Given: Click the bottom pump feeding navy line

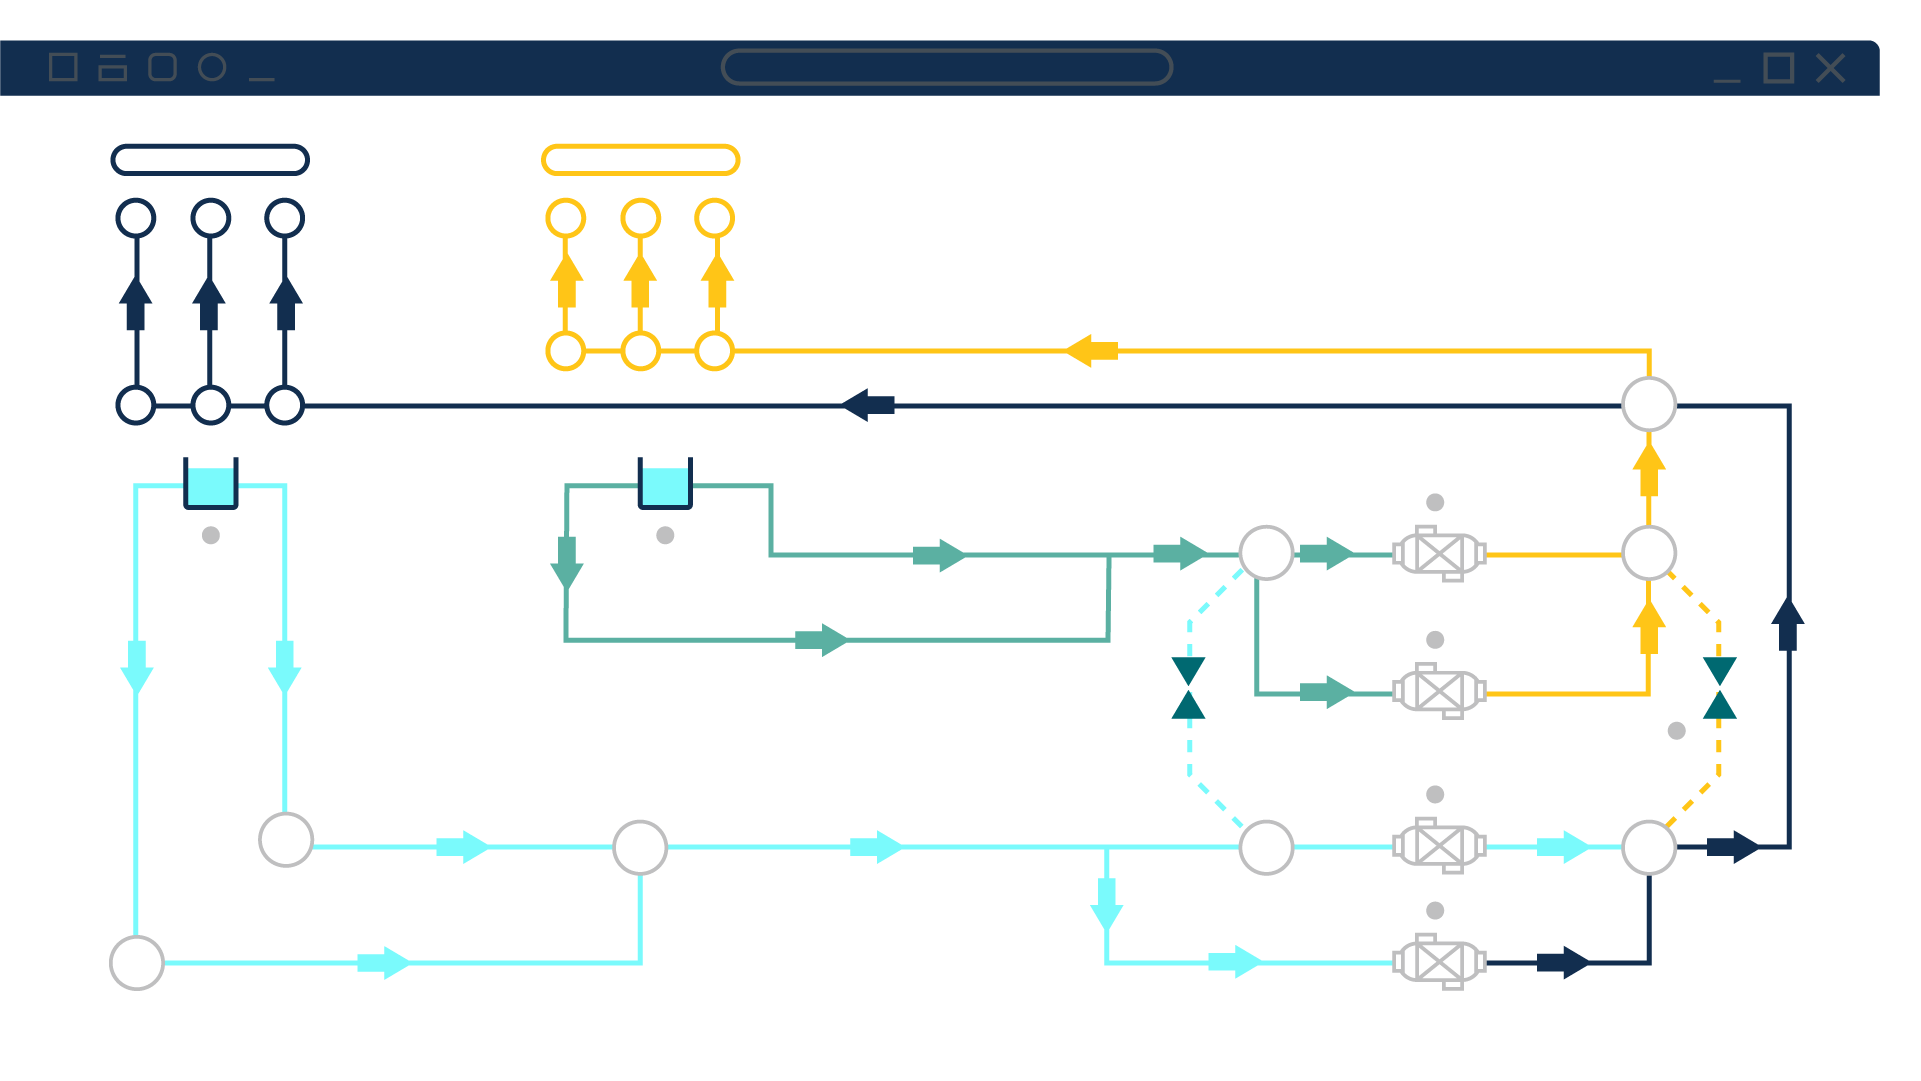Looking at the screenshot, I should click(x=1439, y=962).
